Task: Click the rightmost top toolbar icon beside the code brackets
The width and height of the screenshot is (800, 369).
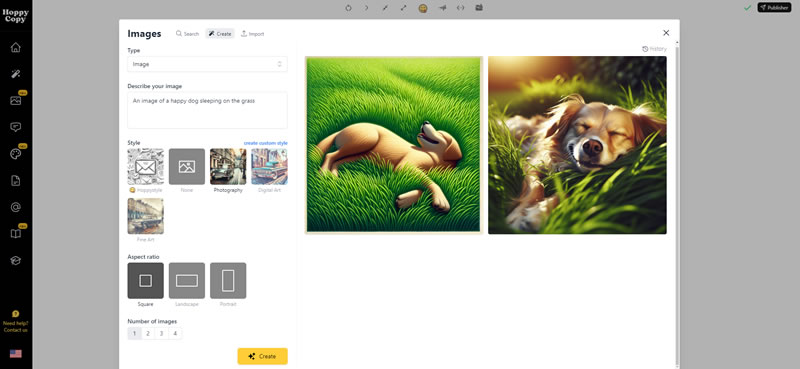Action: 479,8
